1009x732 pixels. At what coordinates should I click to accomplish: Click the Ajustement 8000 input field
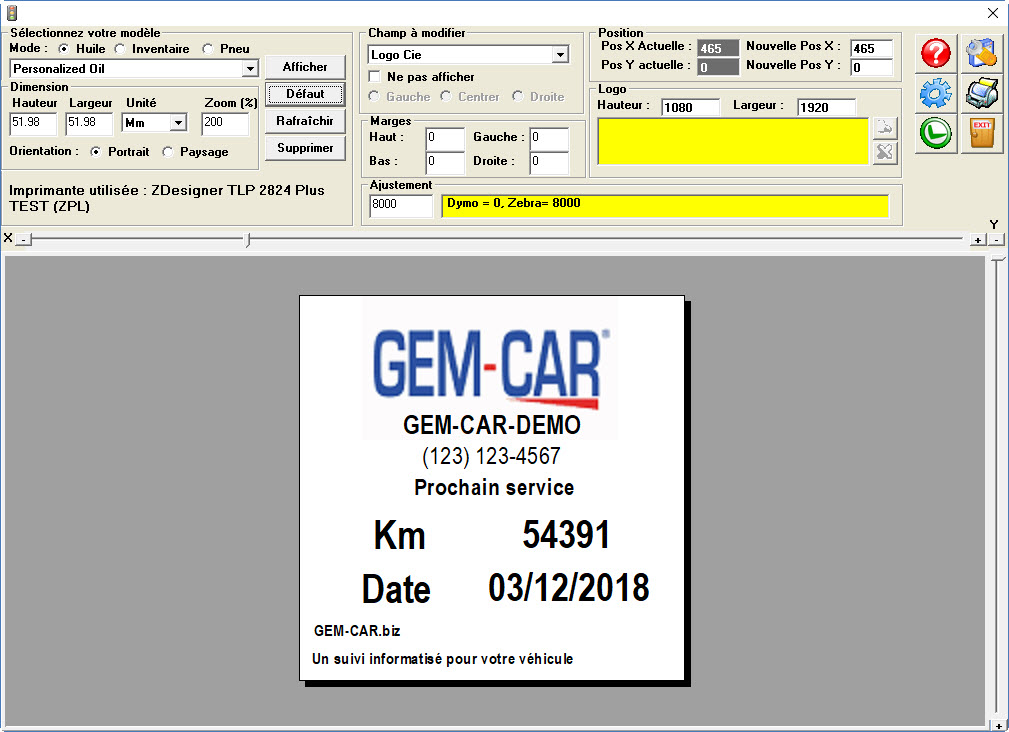tap(401, 206)
